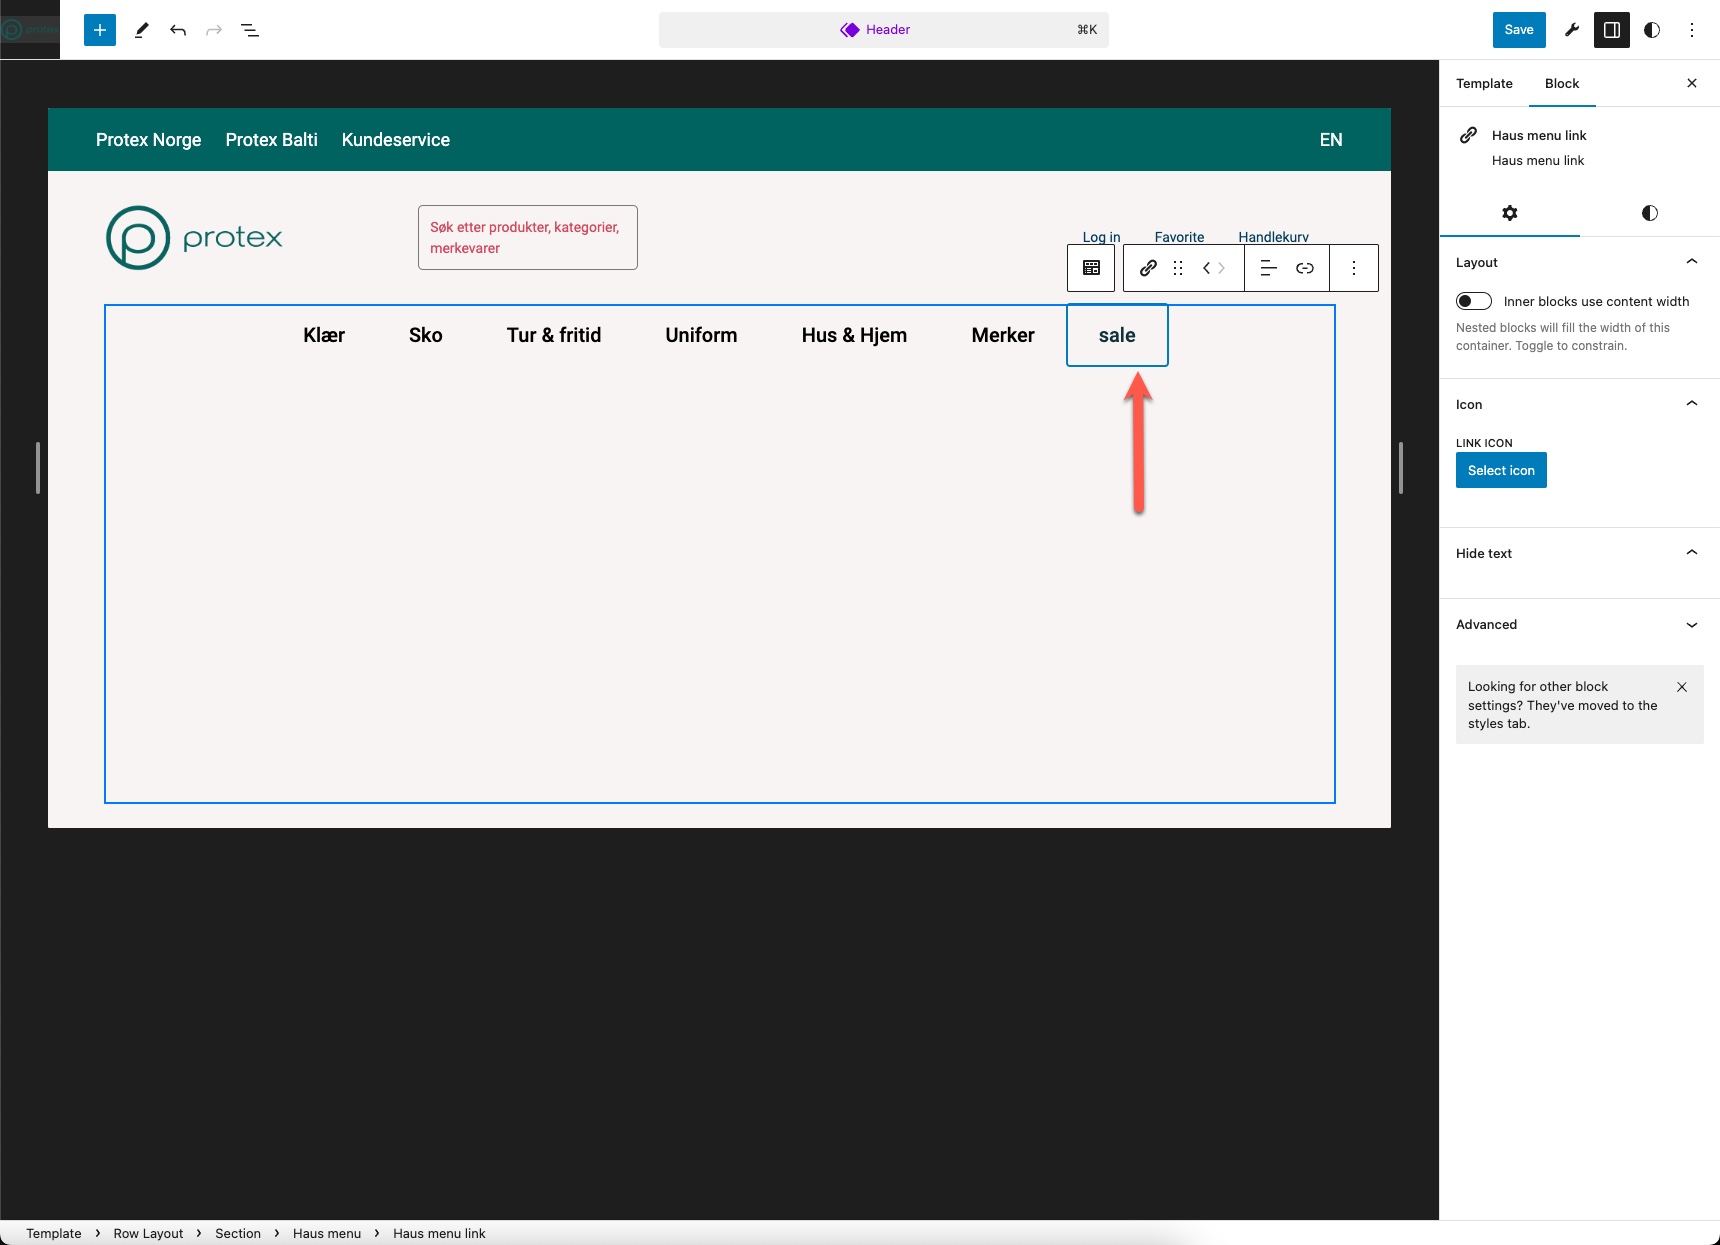The width and height of the screenshot is (1720, 1245).
Task: Save the header template
Action: coord(1519,30)
